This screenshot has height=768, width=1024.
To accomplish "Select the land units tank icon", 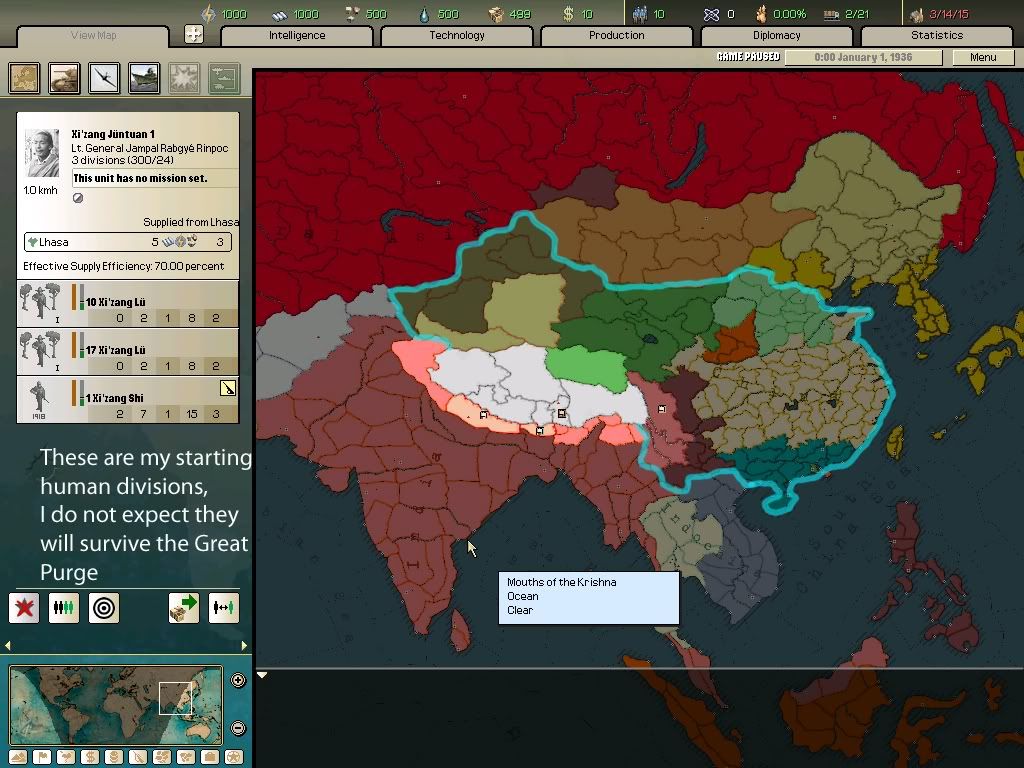I will (64, 78).
